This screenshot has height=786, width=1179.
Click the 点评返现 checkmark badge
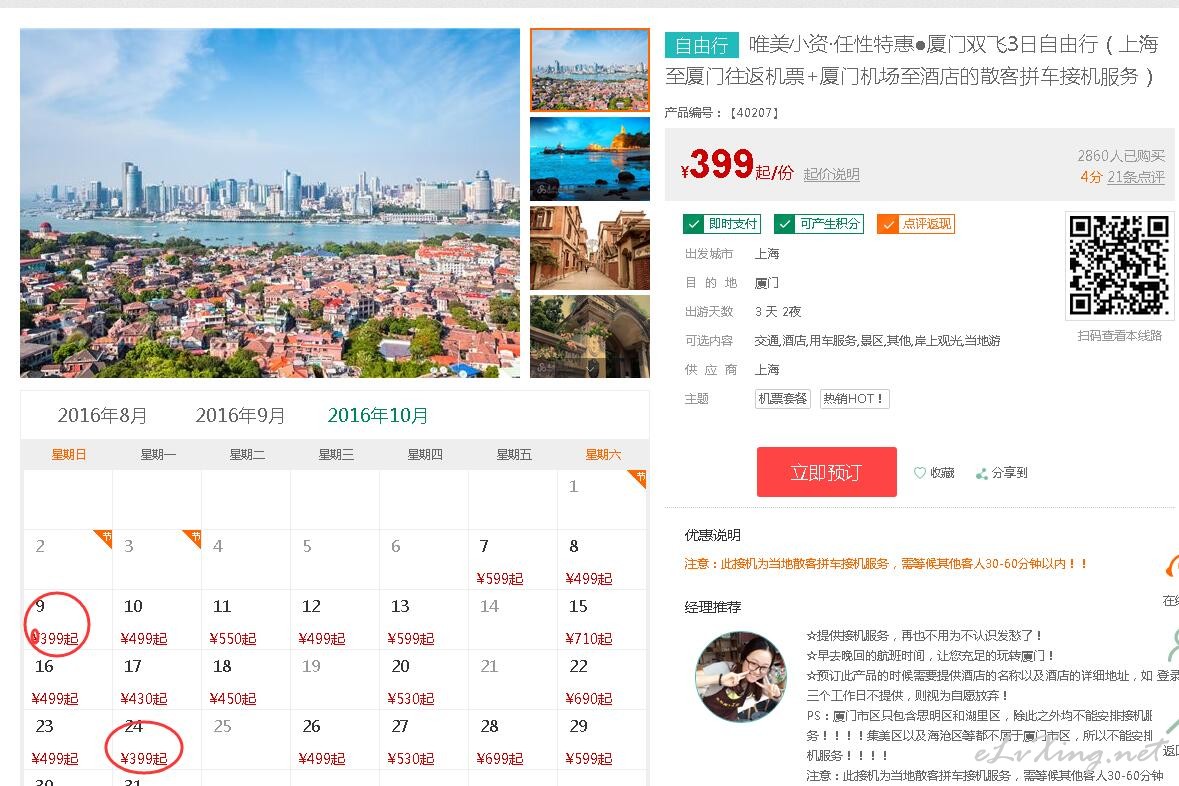coord(916,223)
